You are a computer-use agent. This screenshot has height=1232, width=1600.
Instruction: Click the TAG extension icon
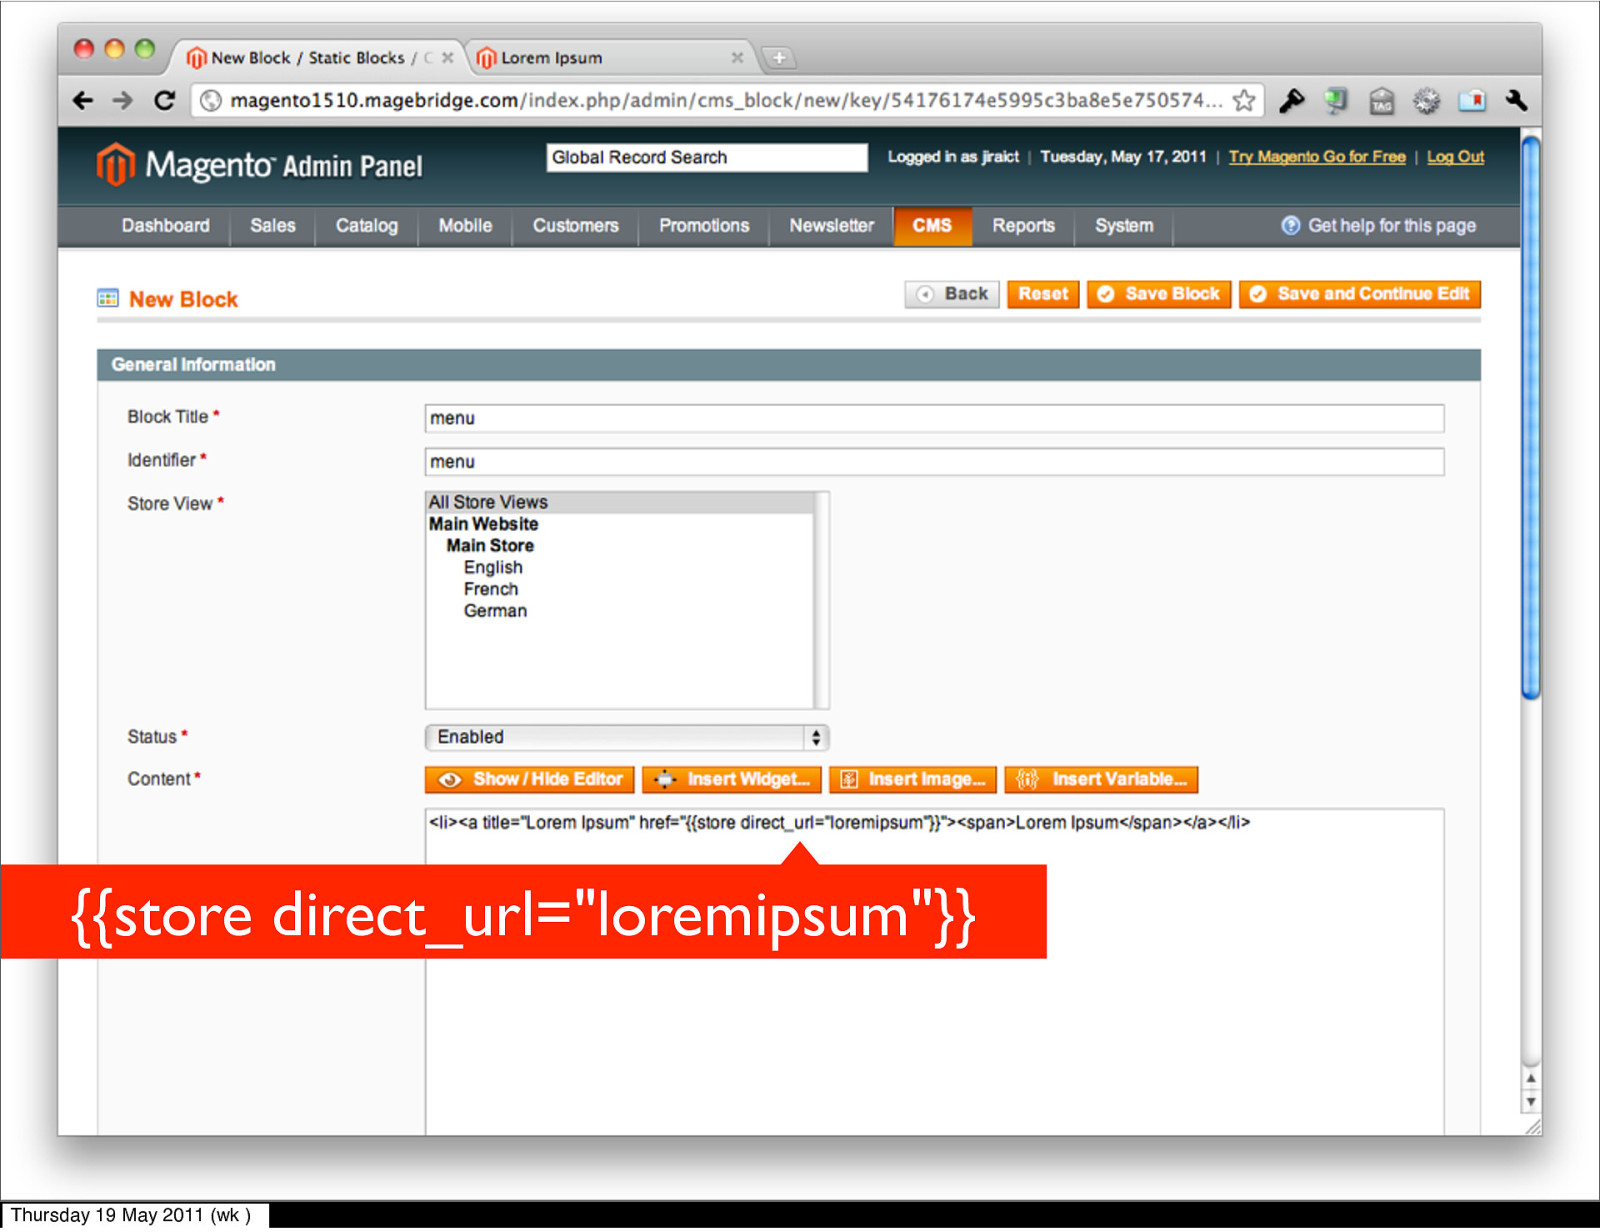pos(1381,101)
